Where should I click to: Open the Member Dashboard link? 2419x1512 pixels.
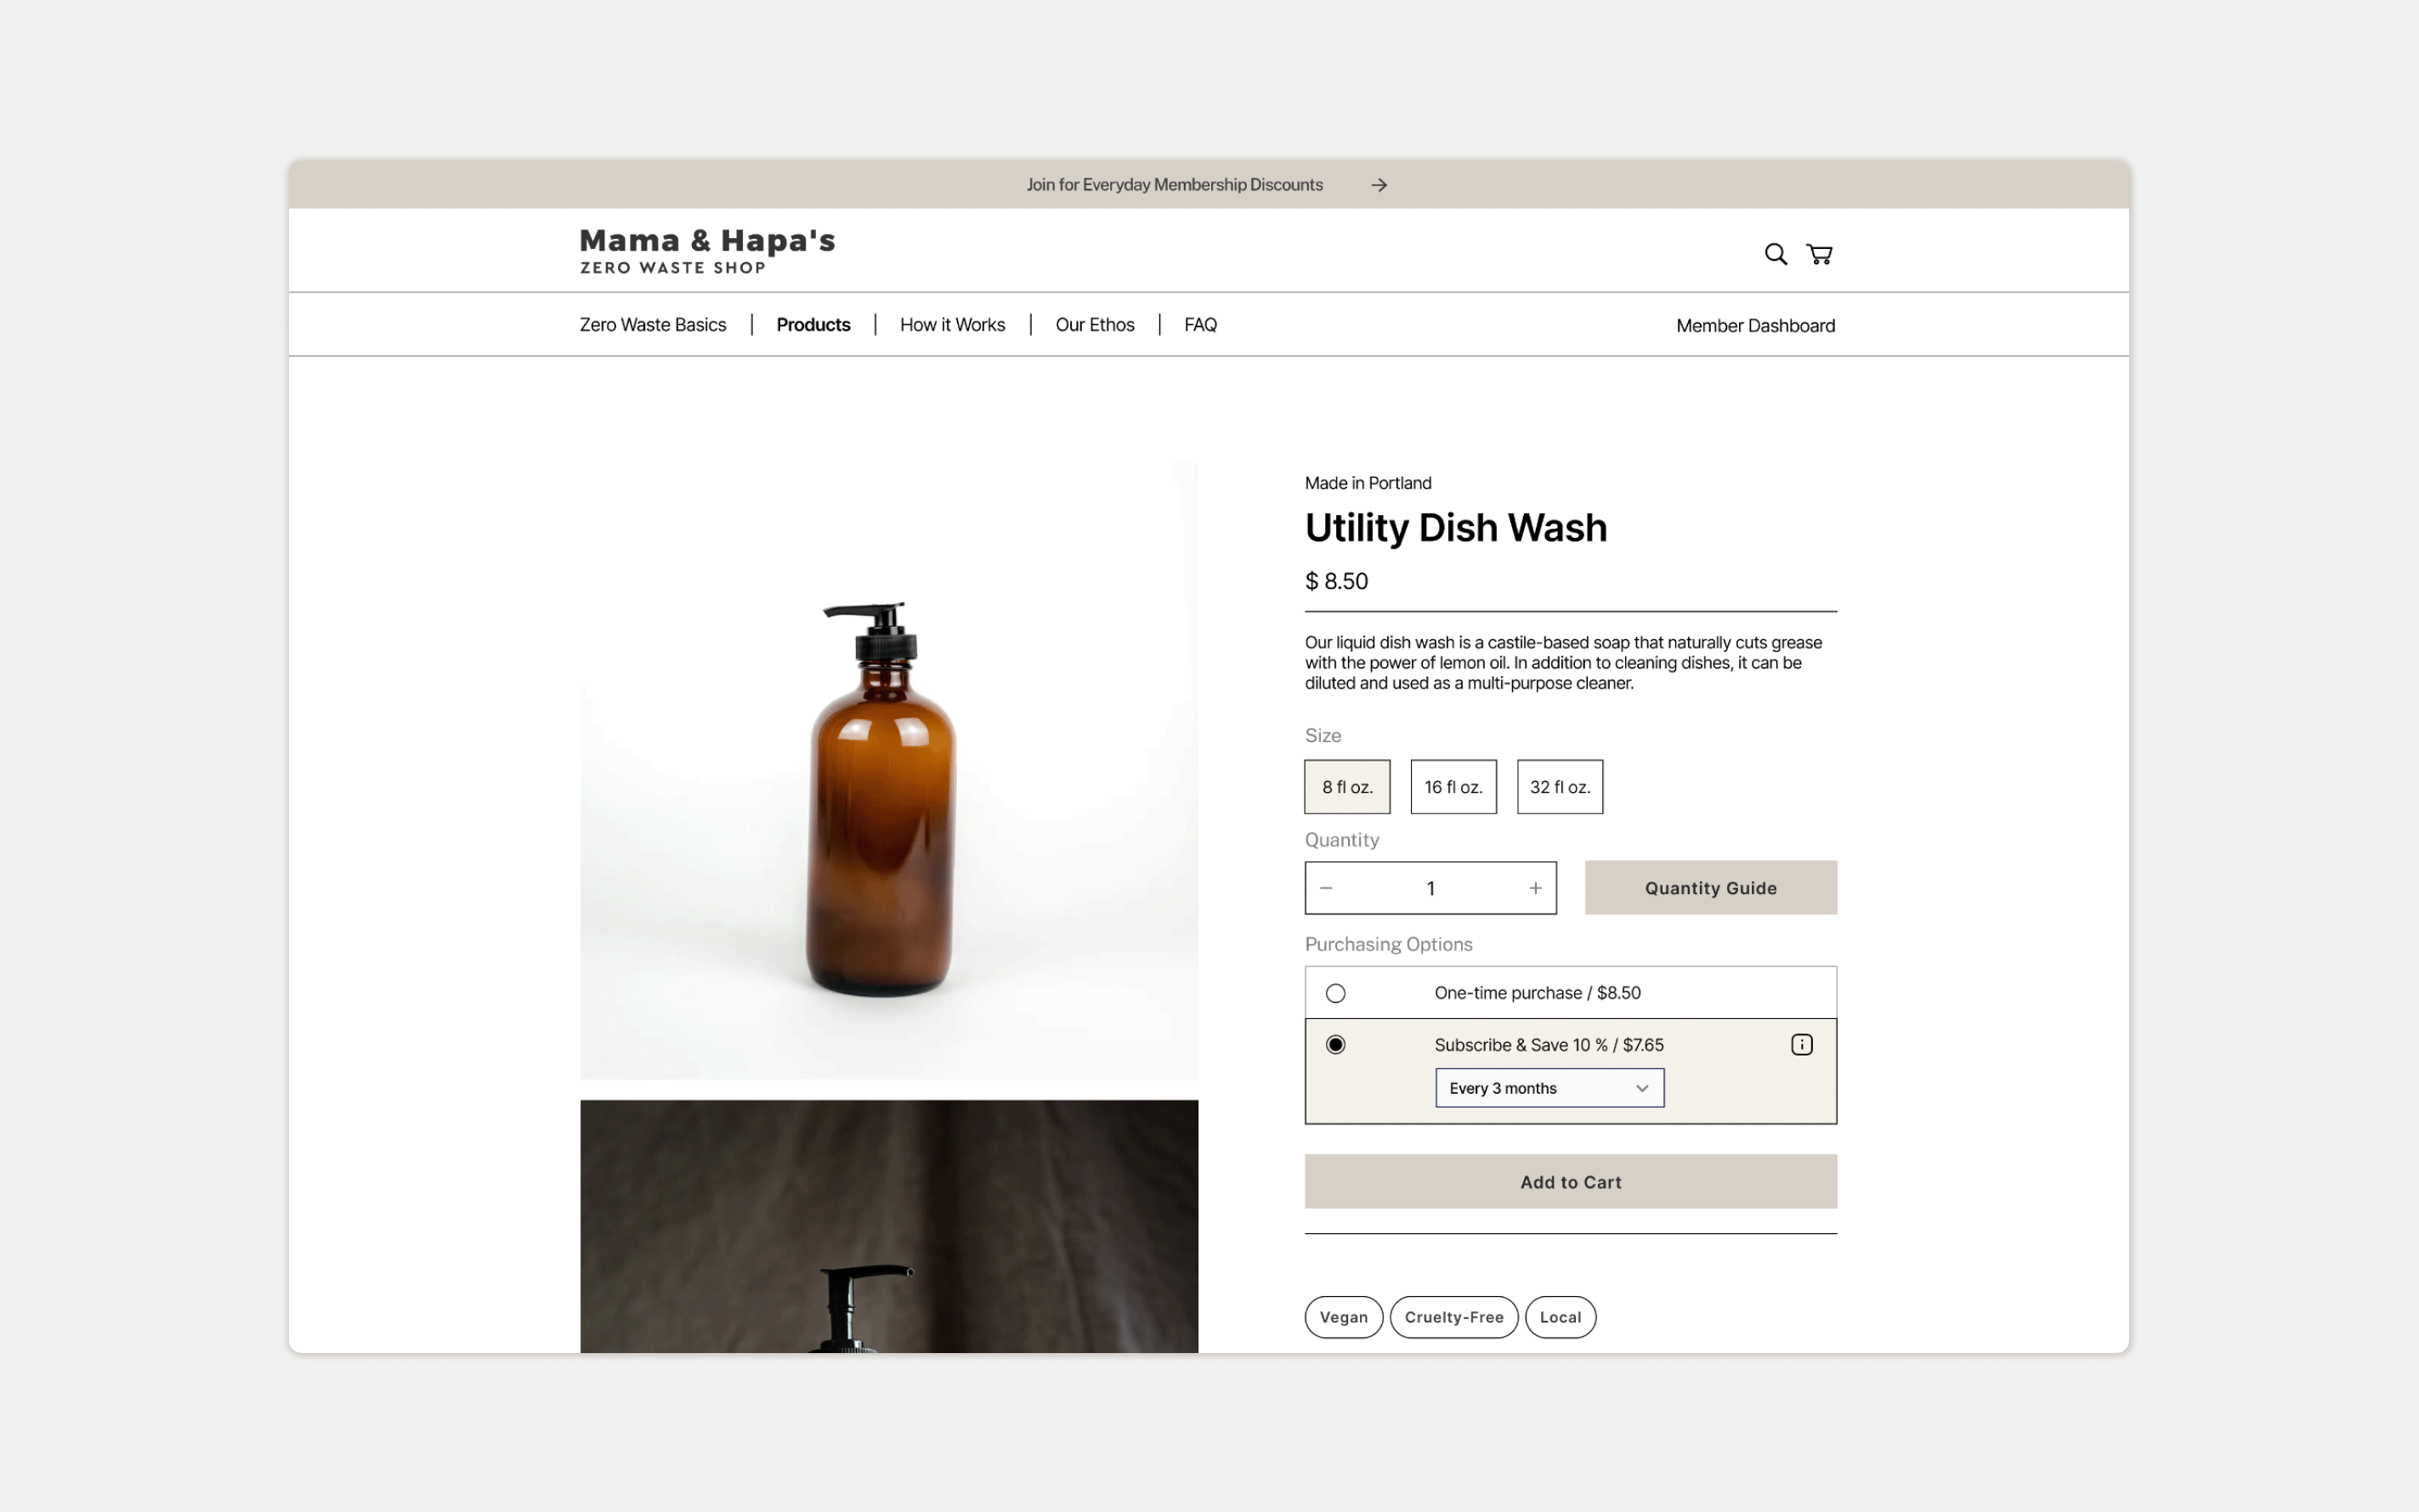coord(1755,326)
